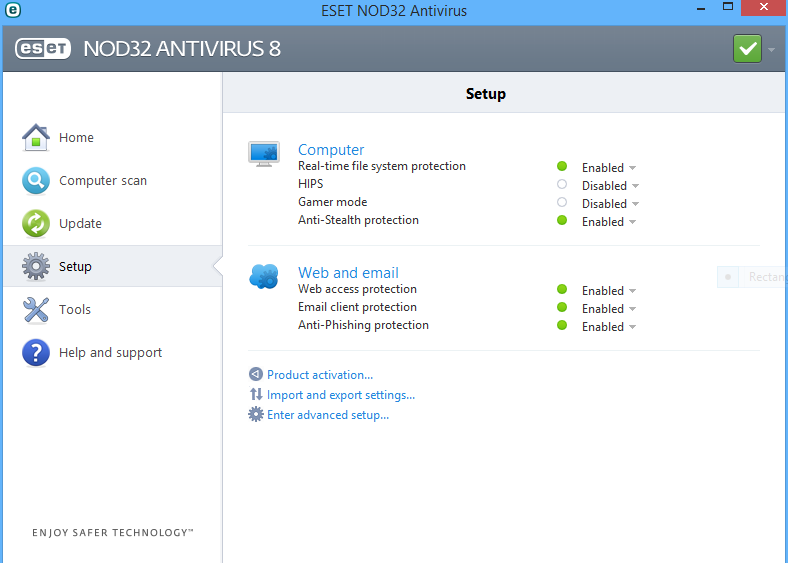Viewport: 788px width, 563px height.
Task: Click the Help and support question-mark icon
Action: pyautogui.click(x=36, y=352)
